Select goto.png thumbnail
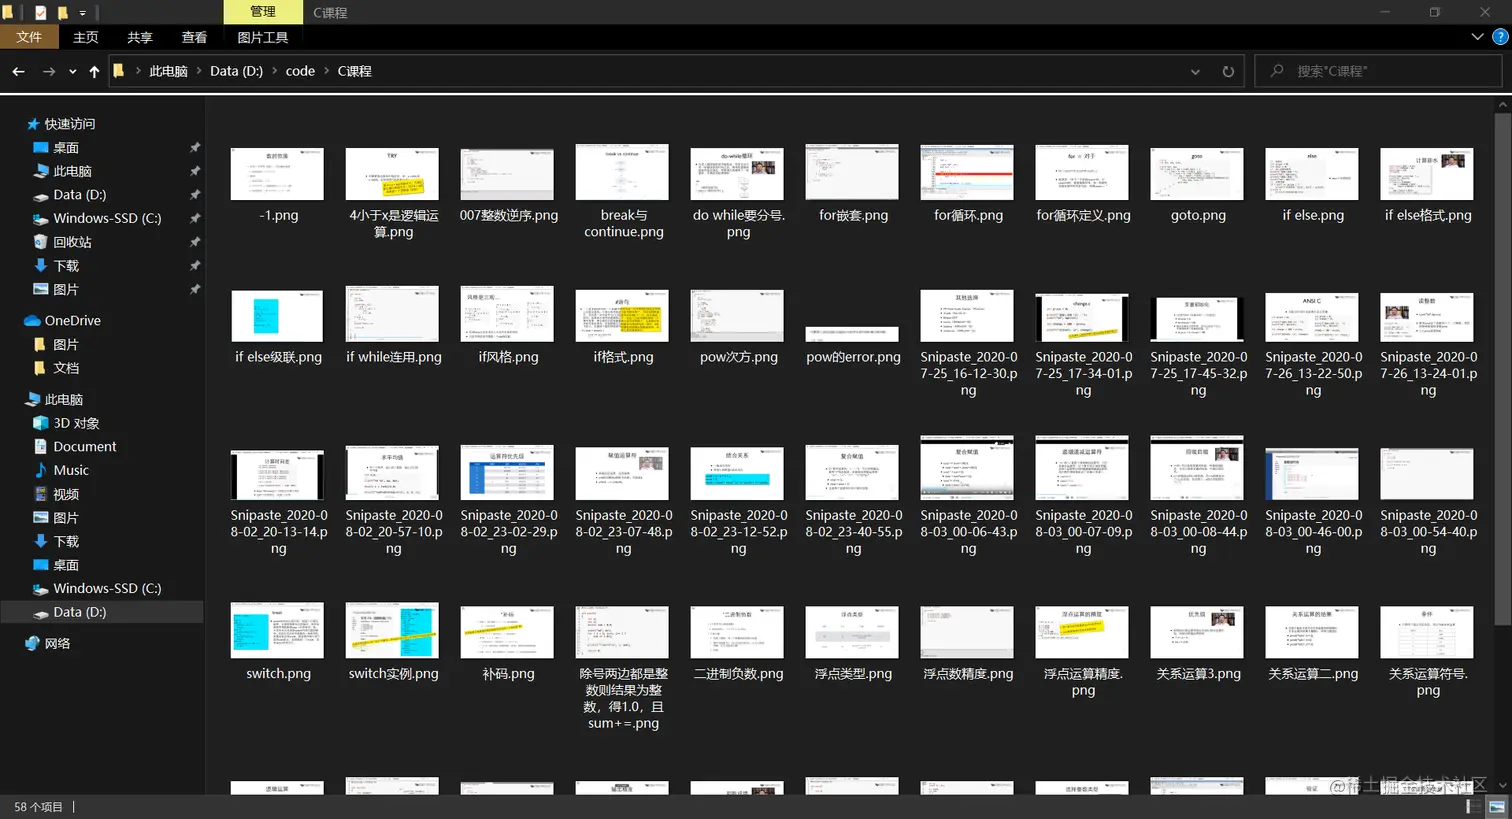The height and width of the screenshot is (819, 1512). pos(1197,174)
